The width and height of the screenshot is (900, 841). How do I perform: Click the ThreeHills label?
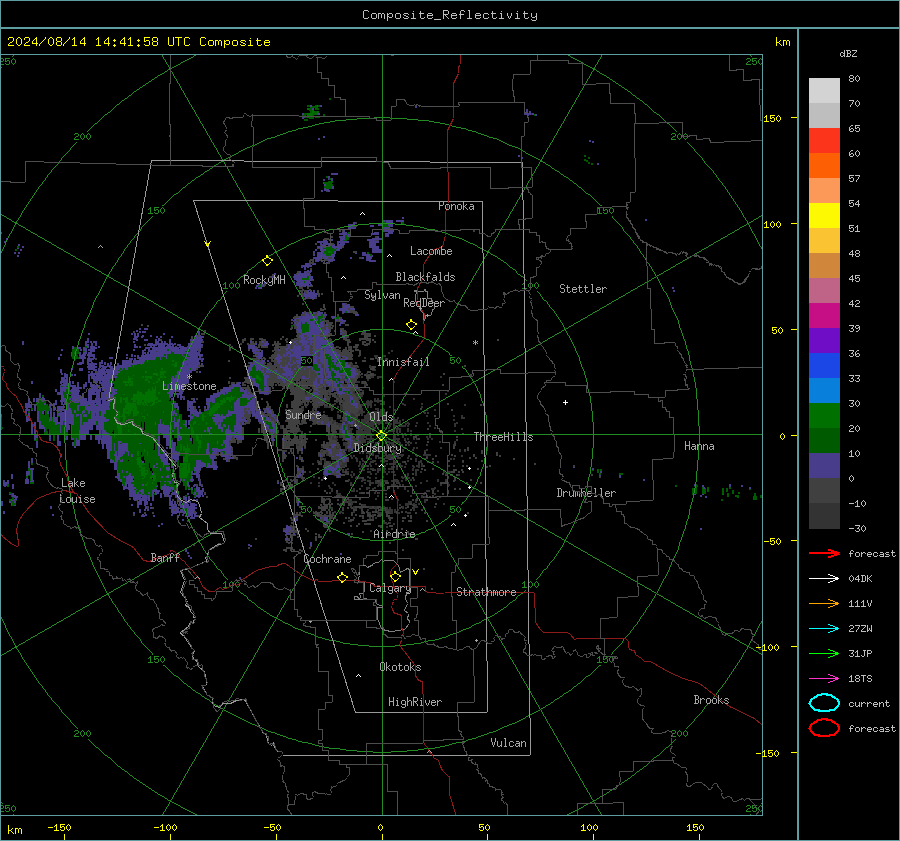(503, 437)
